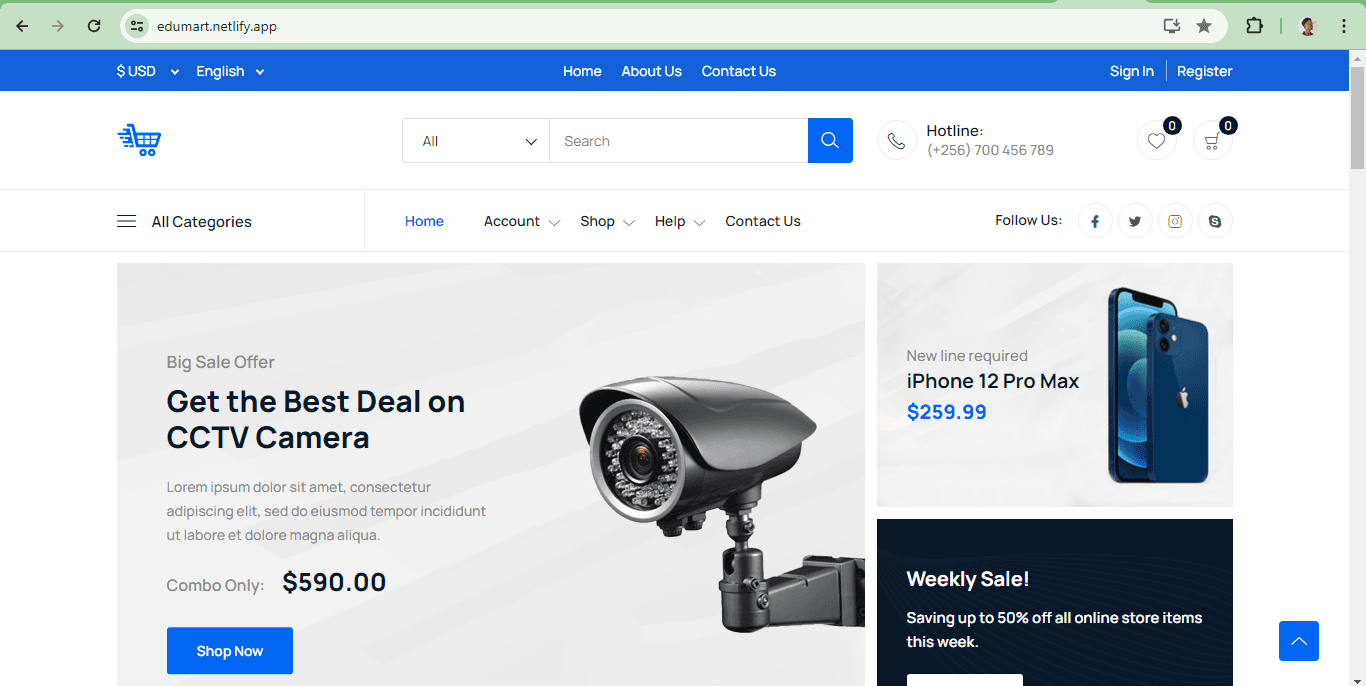This screenshot has height=686, width=1366.
Task: Expand the Shop navigation menu
Action: [x=607, y=222]
